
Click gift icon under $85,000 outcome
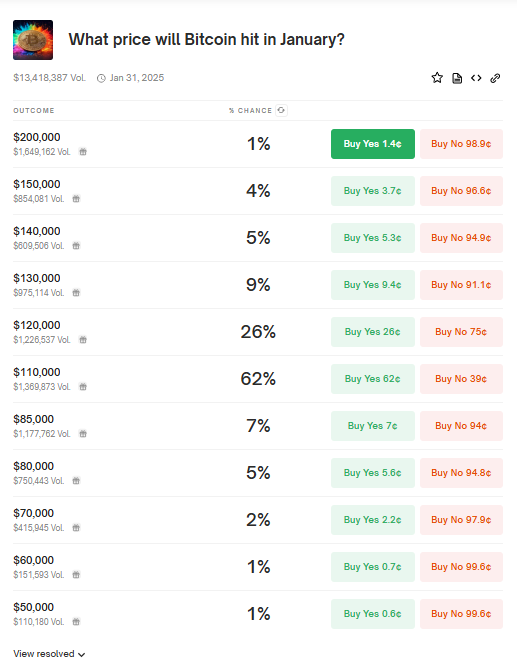coord(83,434)
